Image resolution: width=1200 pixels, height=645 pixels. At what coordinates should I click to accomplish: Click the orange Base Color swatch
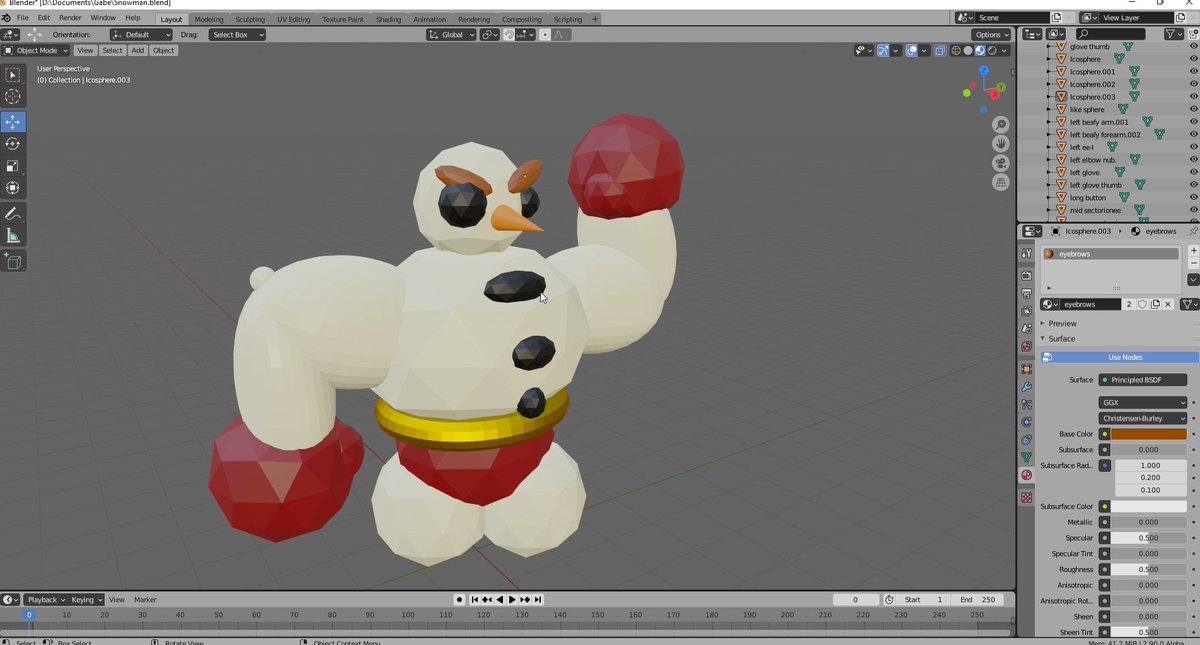(1149, 434)
